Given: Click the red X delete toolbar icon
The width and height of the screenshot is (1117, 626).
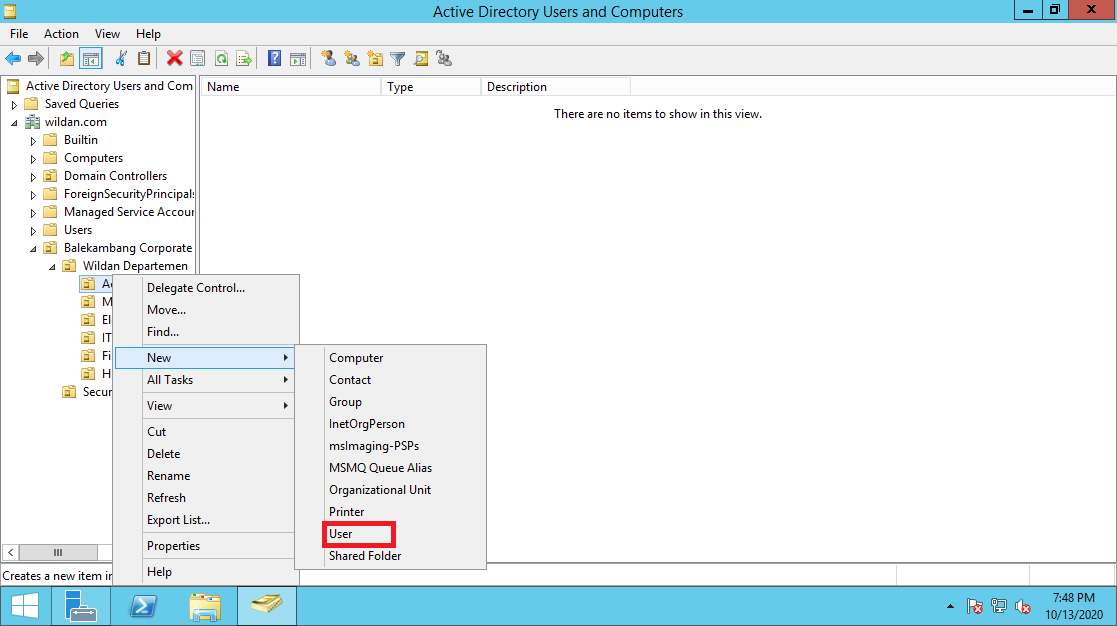Looking at the screenshot, I should pos(173,58).
